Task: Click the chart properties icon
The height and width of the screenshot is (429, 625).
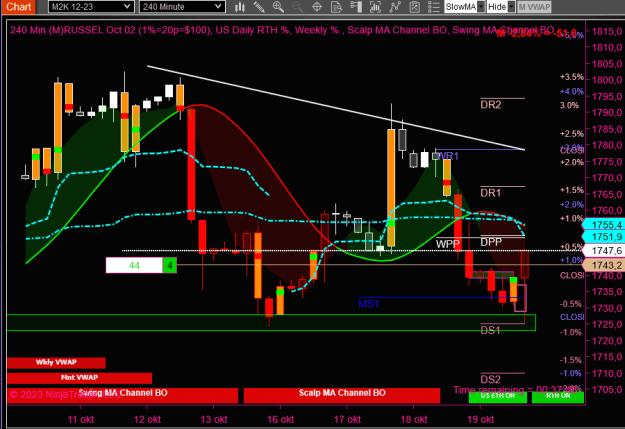Action: (x=414, y=7)
